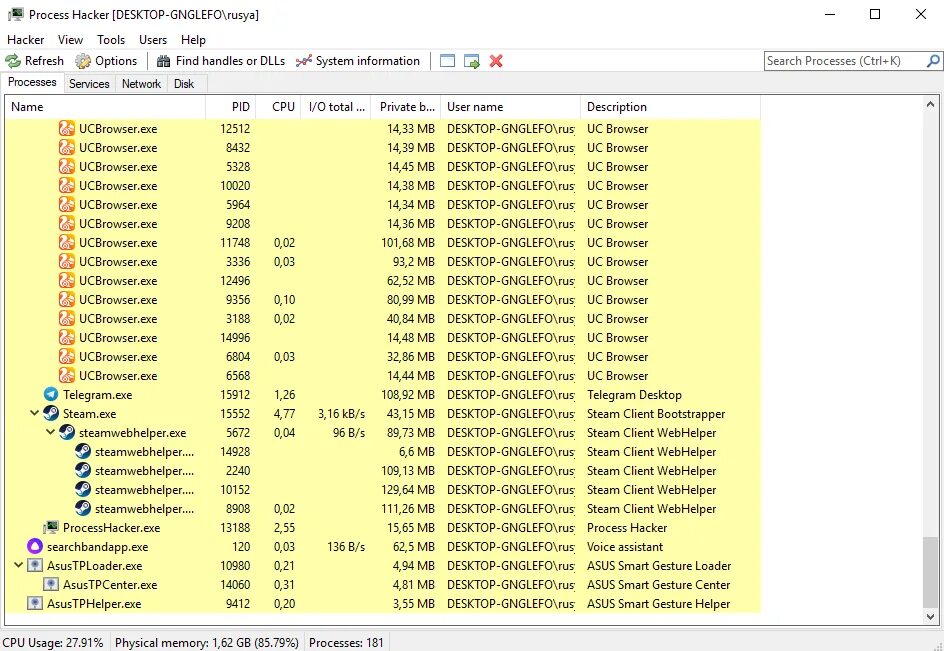This screenshot has width=944, height=651.
Task: Click the Processes: 181 status entry
Action: tap(346, 643)
